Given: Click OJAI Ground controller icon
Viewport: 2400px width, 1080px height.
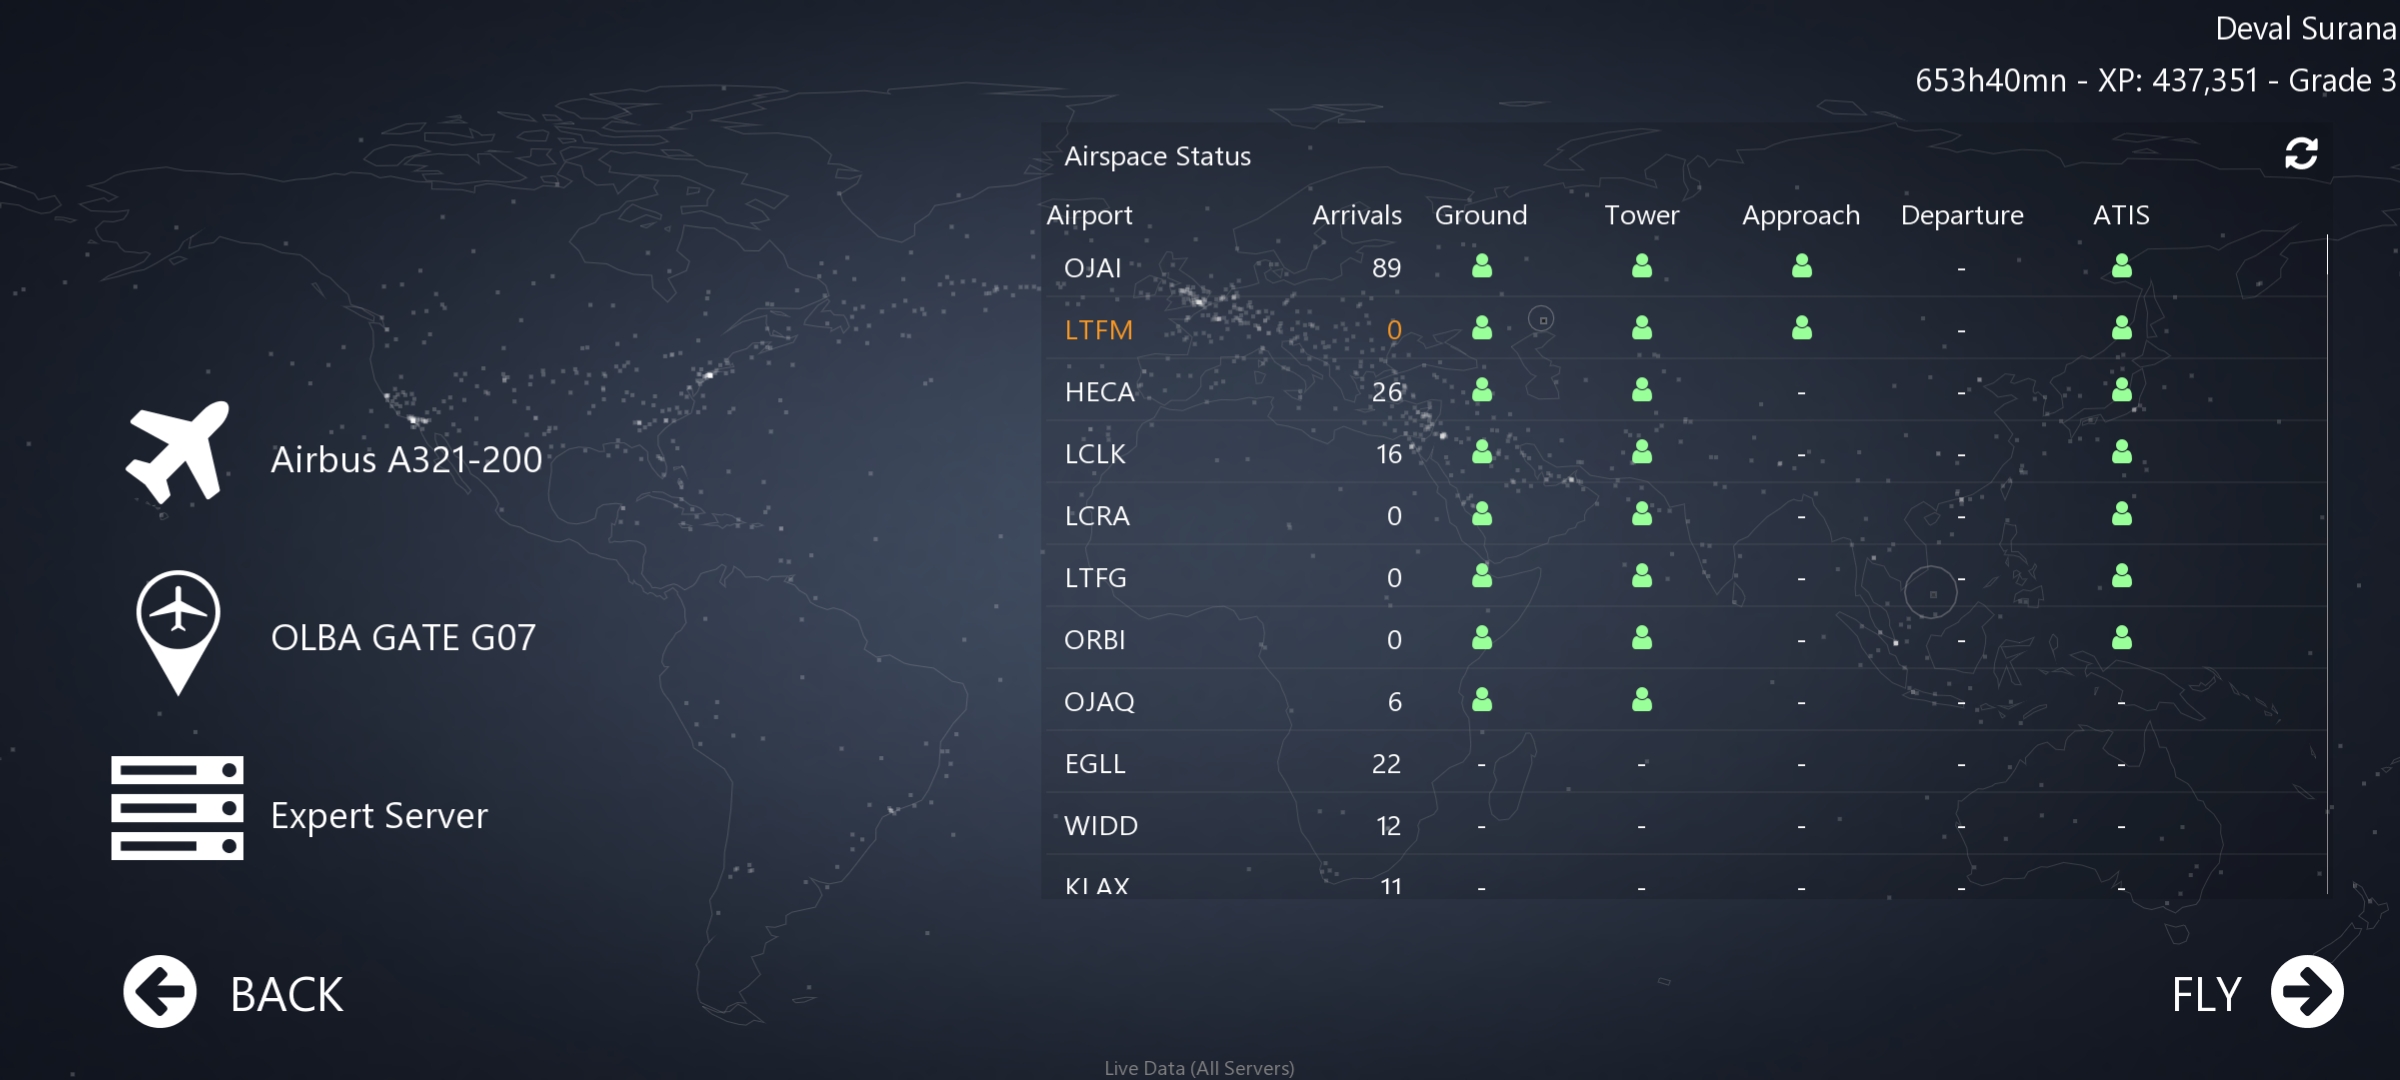Looking at the screenshot, I should pyautogui.click(x=1482, y=266).
